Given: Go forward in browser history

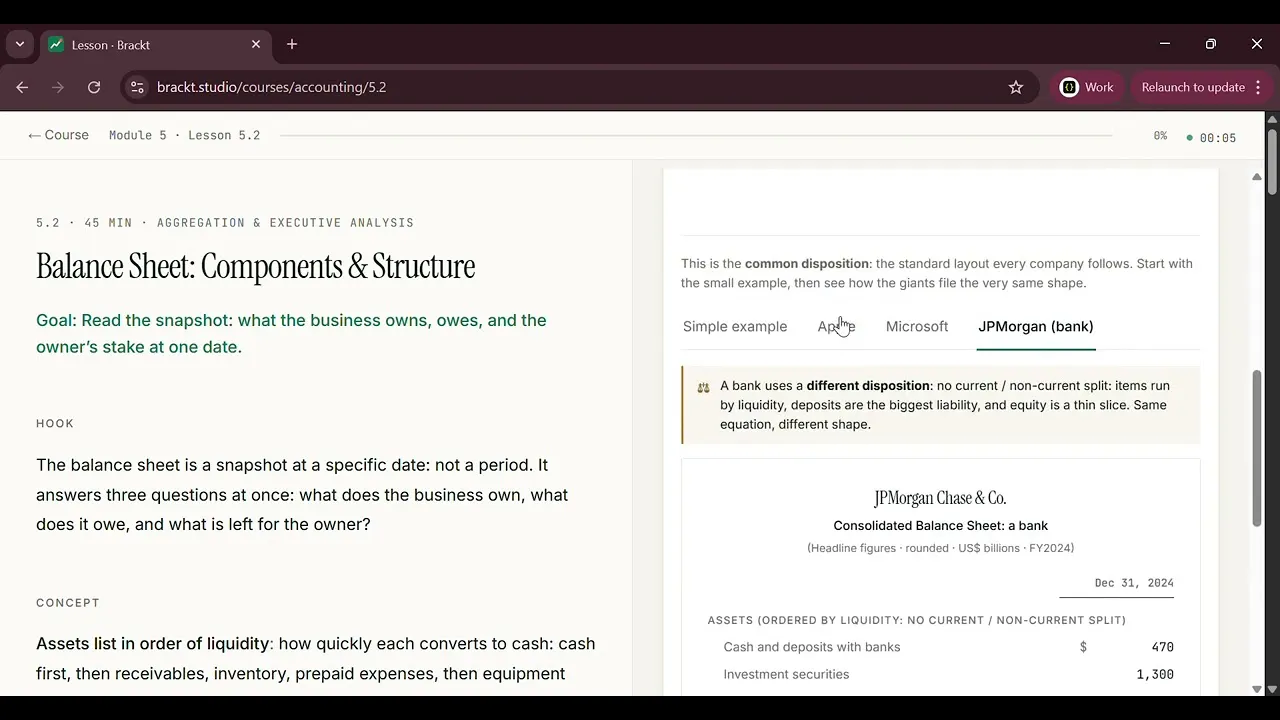Looking at the screenshot, I should (x=58, y=87).
